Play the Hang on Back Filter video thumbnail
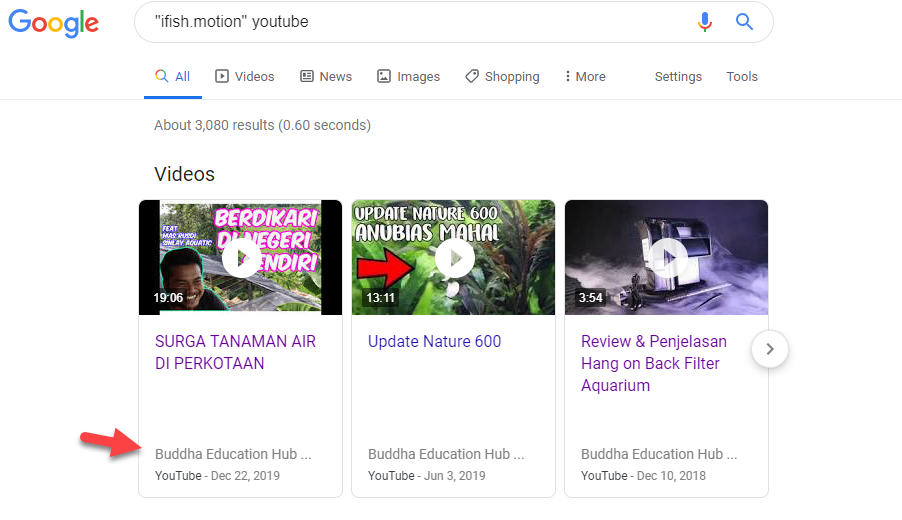 point(666,258)
